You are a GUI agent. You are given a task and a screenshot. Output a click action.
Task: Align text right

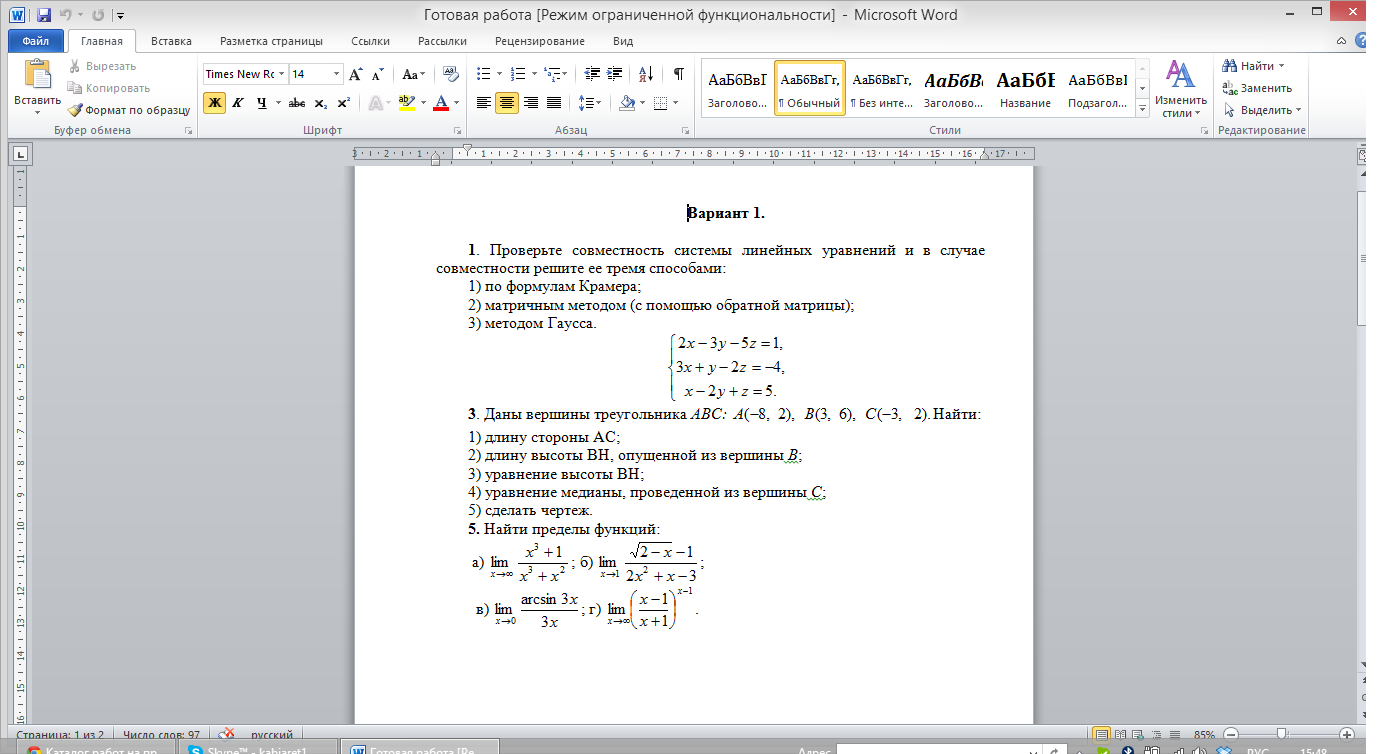(x=530, y=102)
